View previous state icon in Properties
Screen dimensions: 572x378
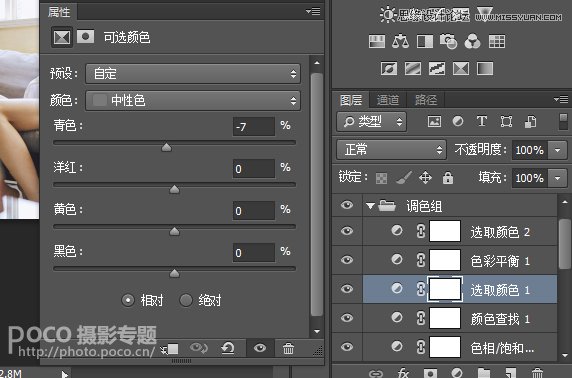click(198, 348)
